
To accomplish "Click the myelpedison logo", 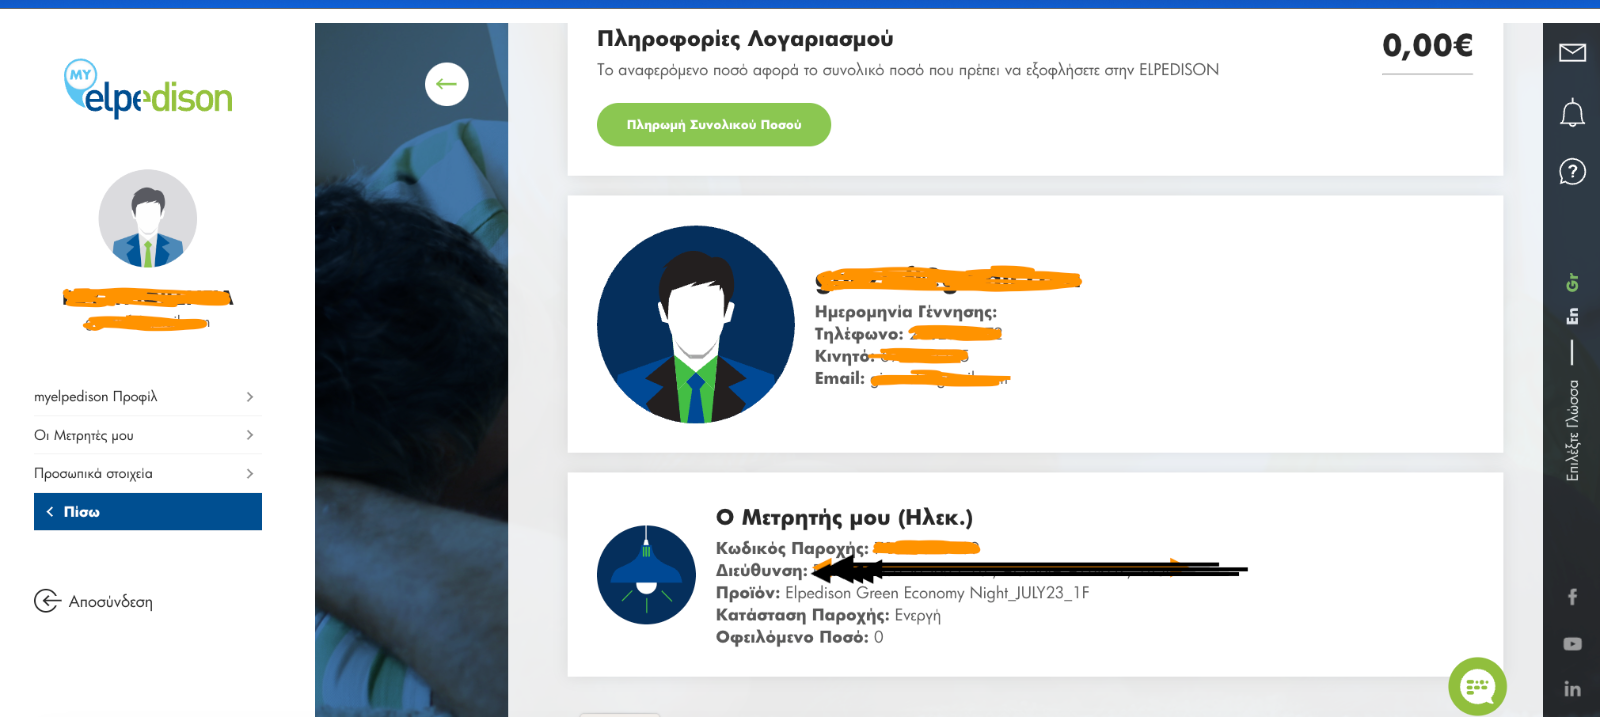I will pos(148,89).
